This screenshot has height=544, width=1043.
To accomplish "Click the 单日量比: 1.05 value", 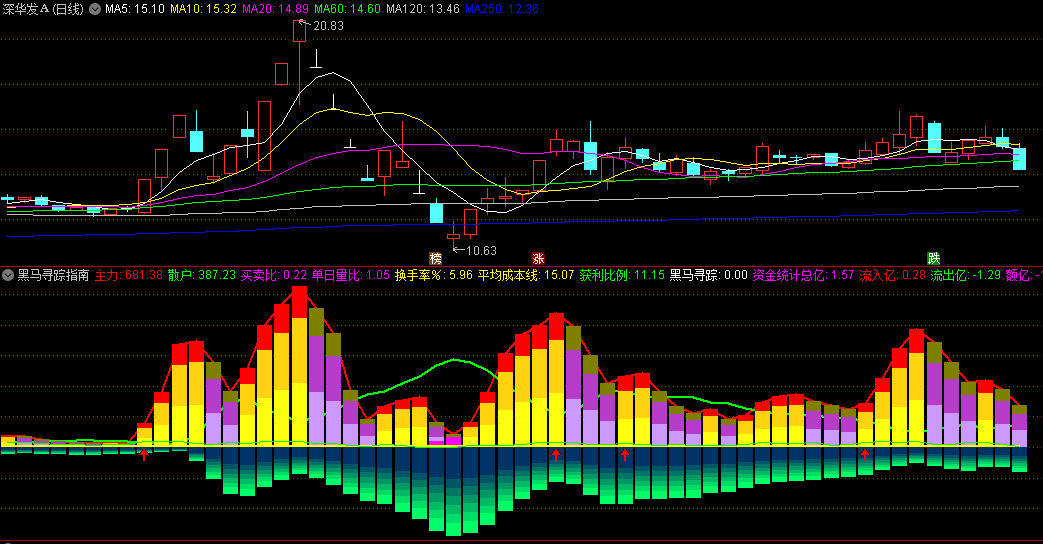I will (x=351, y=275).
